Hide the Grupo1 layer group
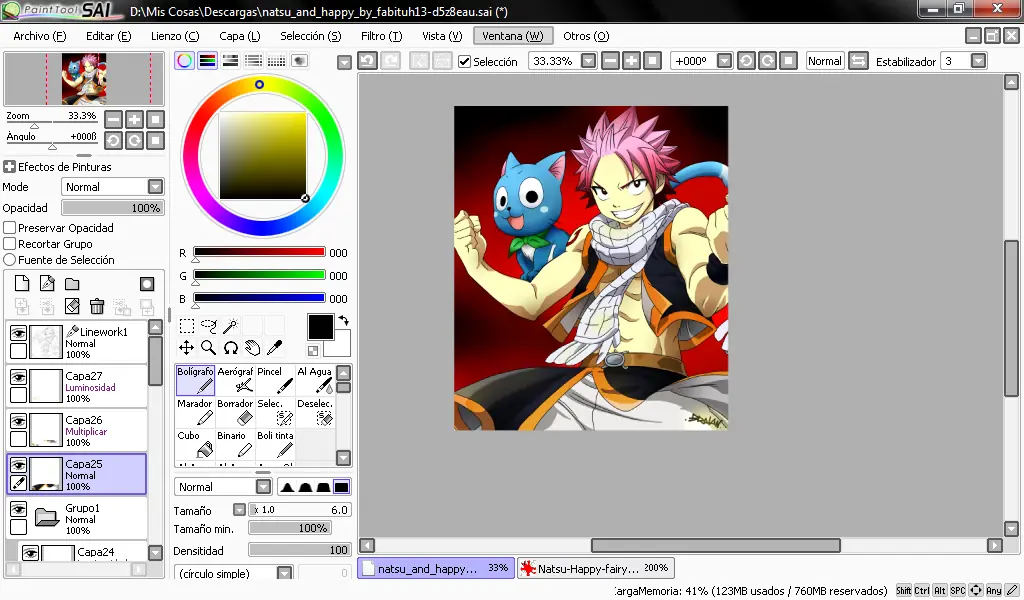1024x600 pixels. [18, 509]
